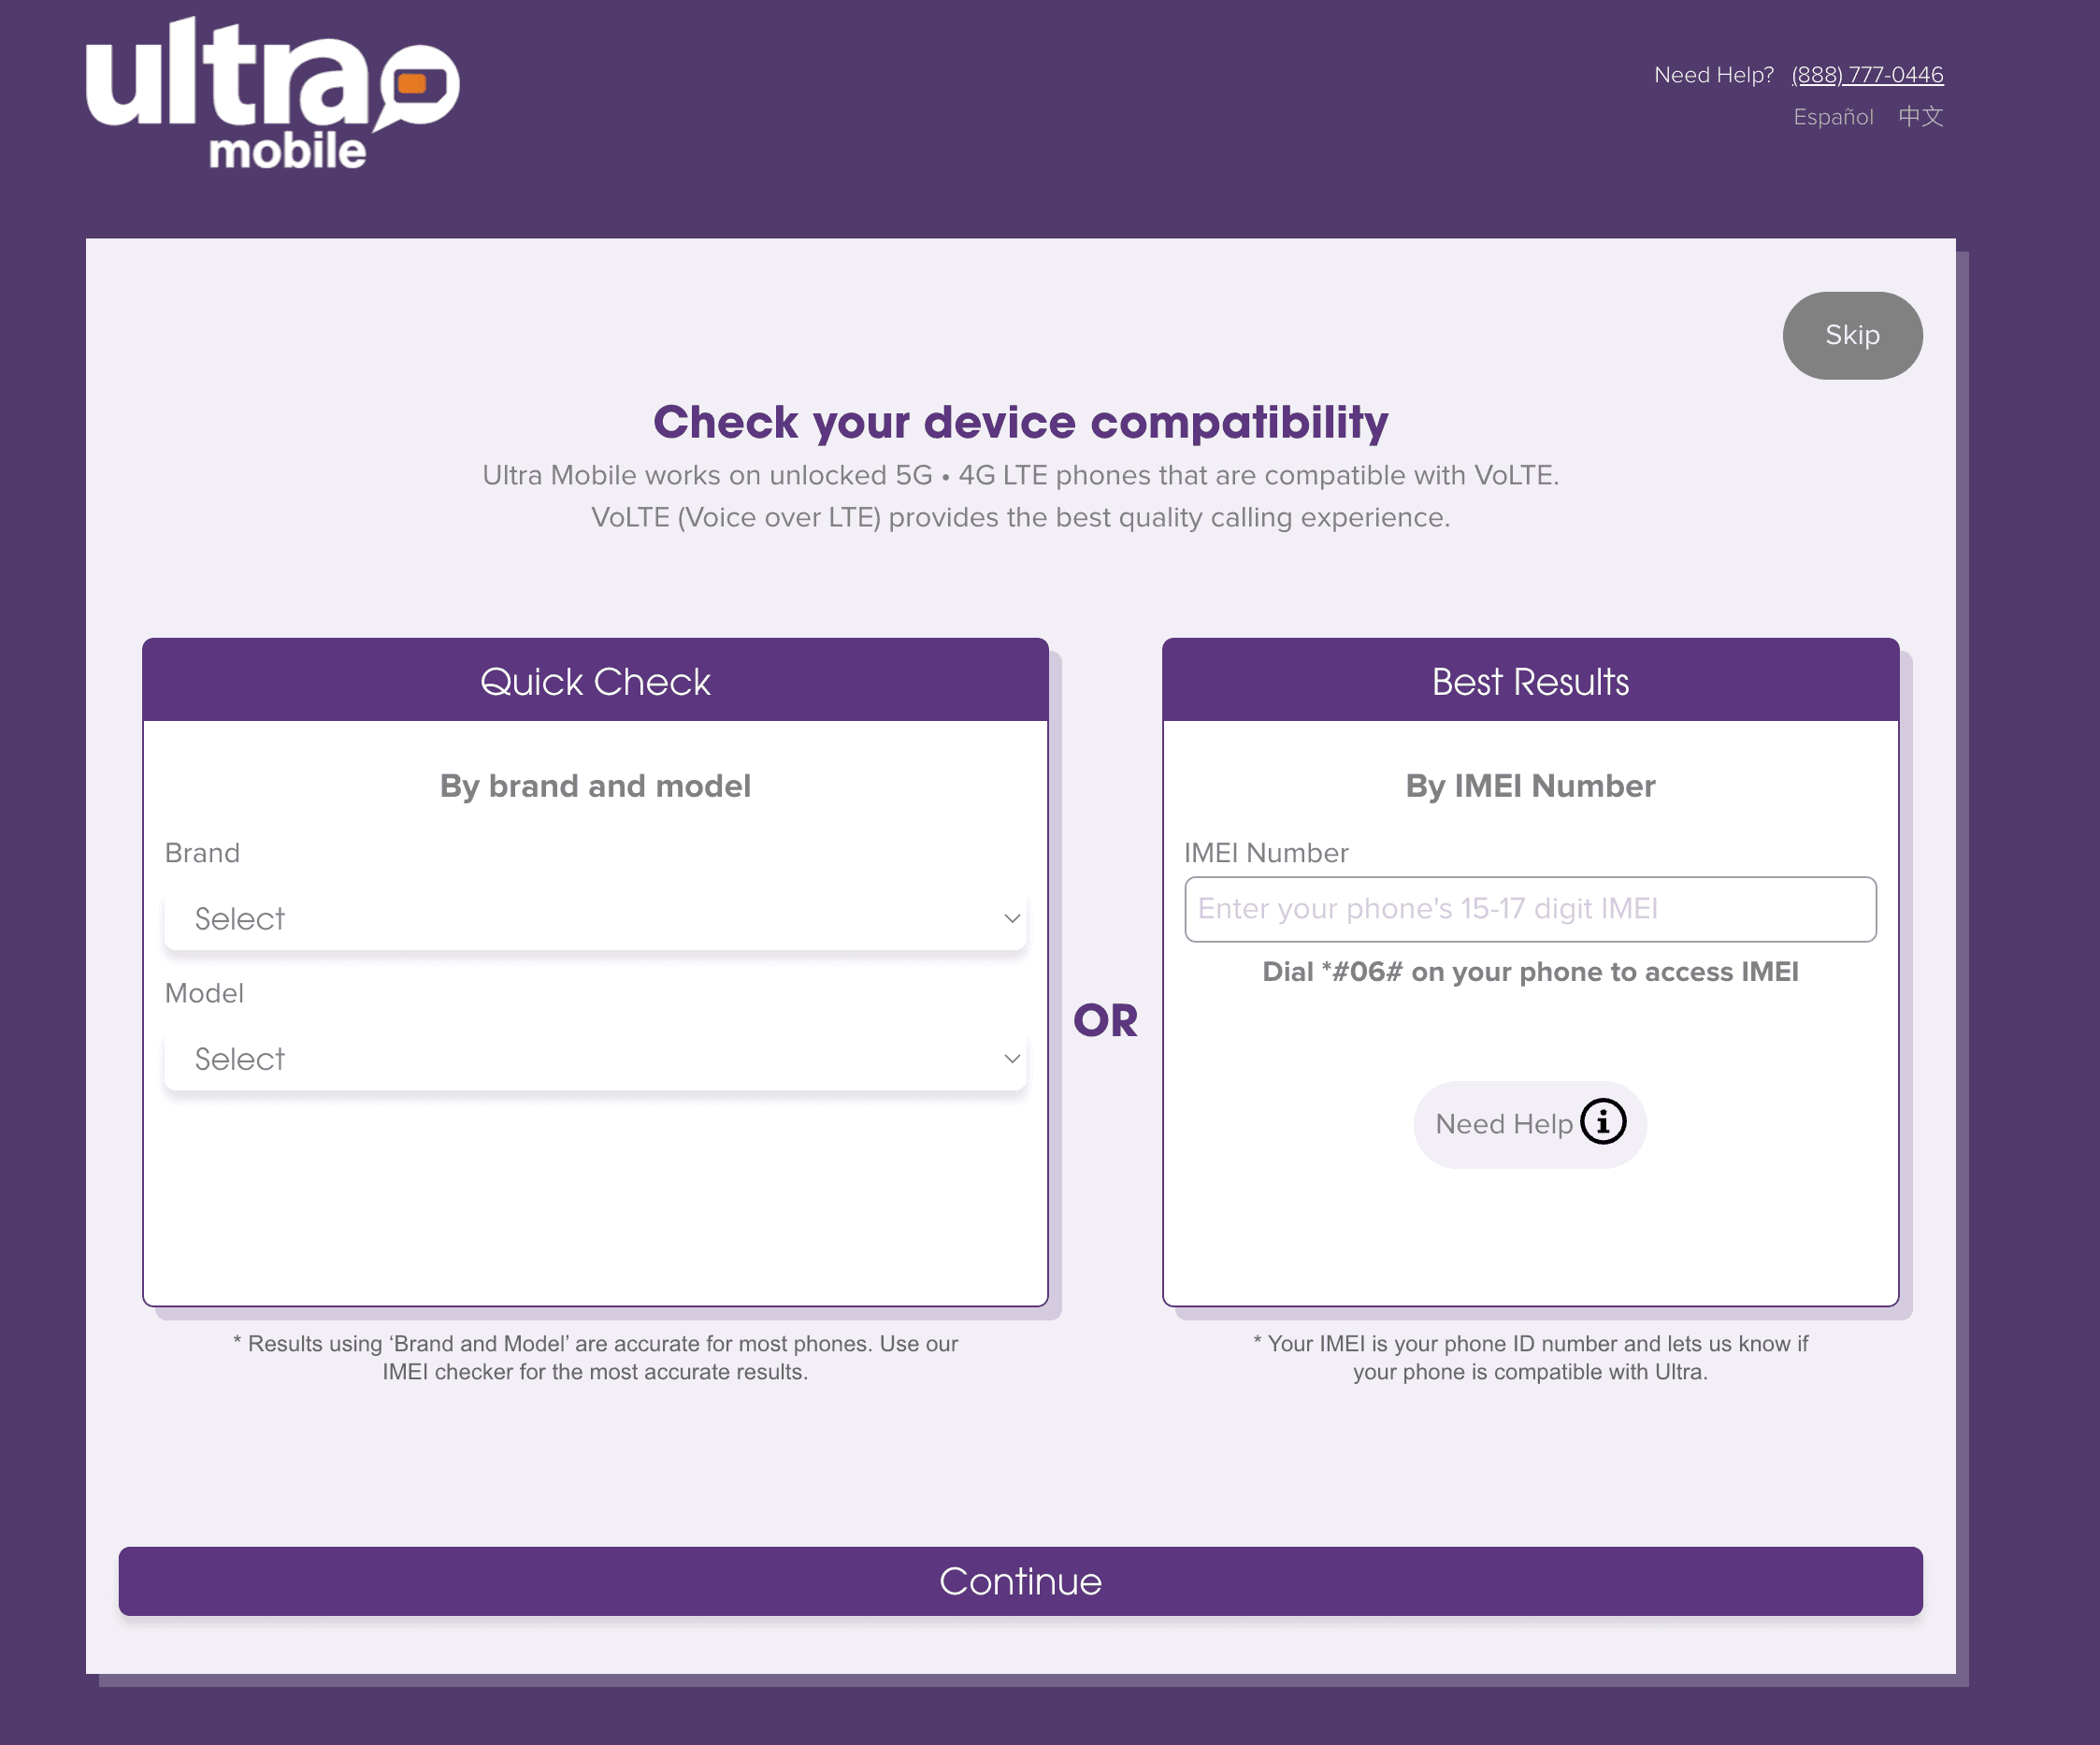Click the Best Results panel header
2100x1745 pixels.
pyautogui.click(x=1530, y=680)
